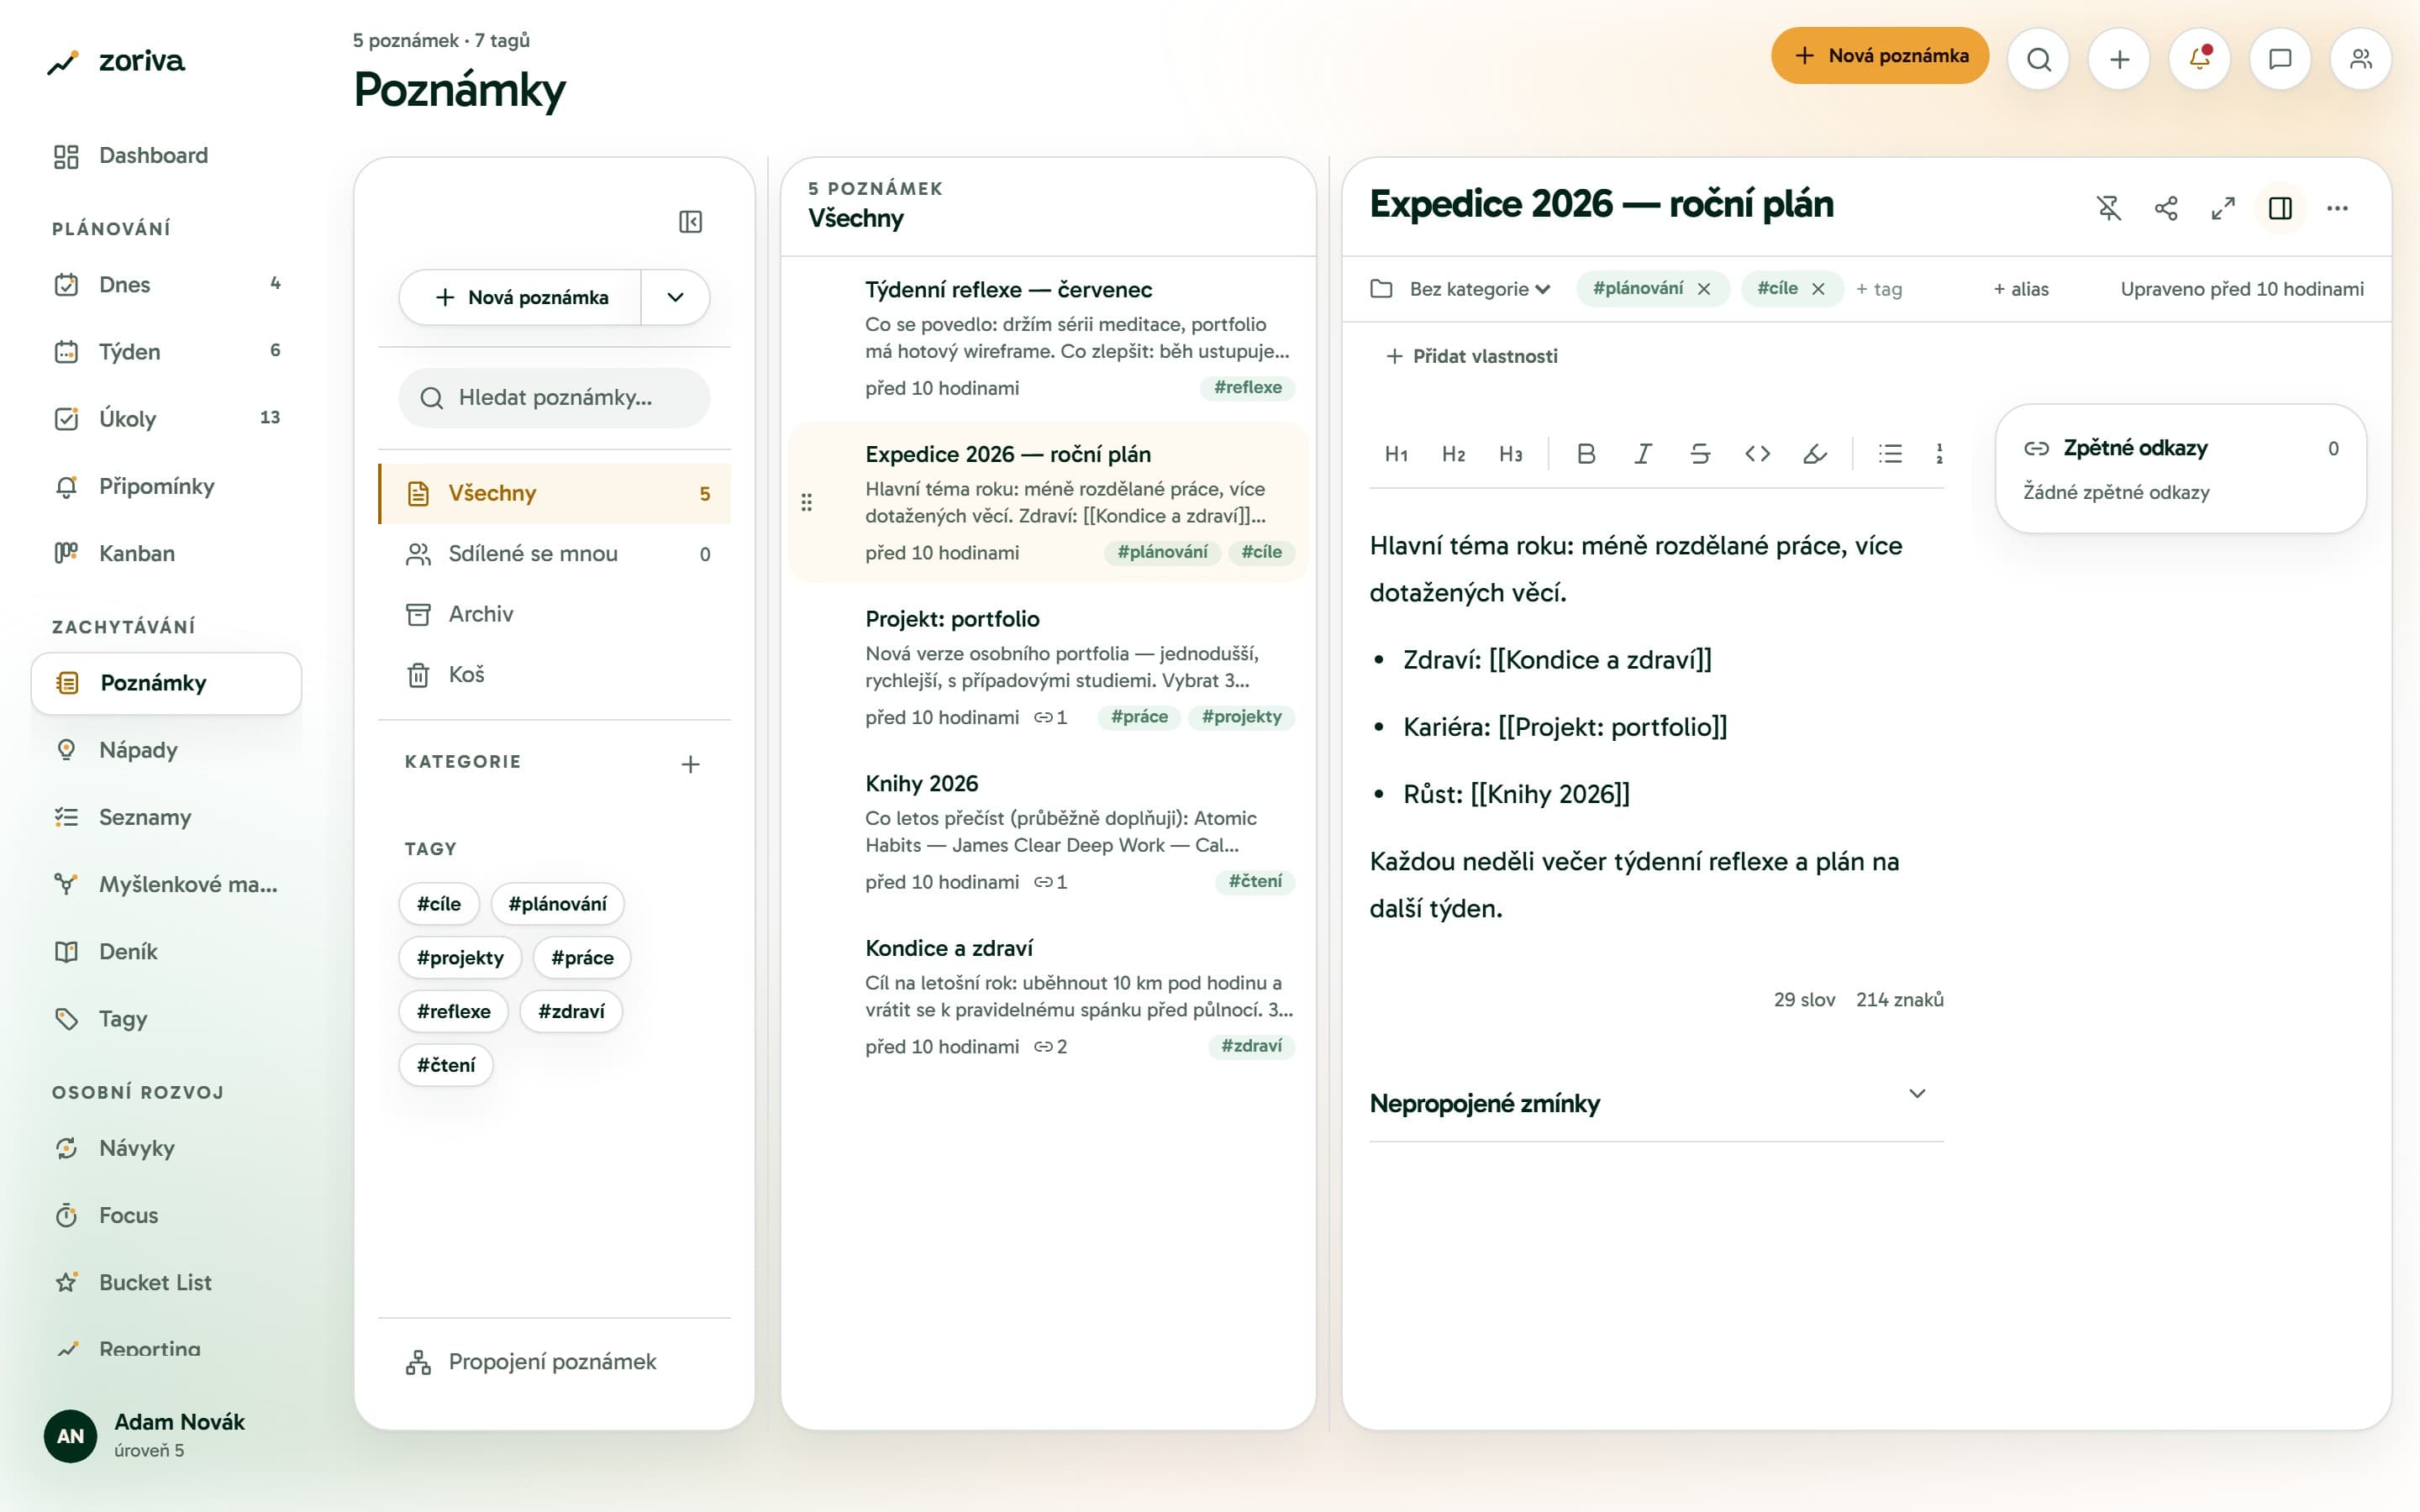This screenshot has height=1512, width=2420.
Task: Insert a bulleted list
Action: (x=1890, y=454)
